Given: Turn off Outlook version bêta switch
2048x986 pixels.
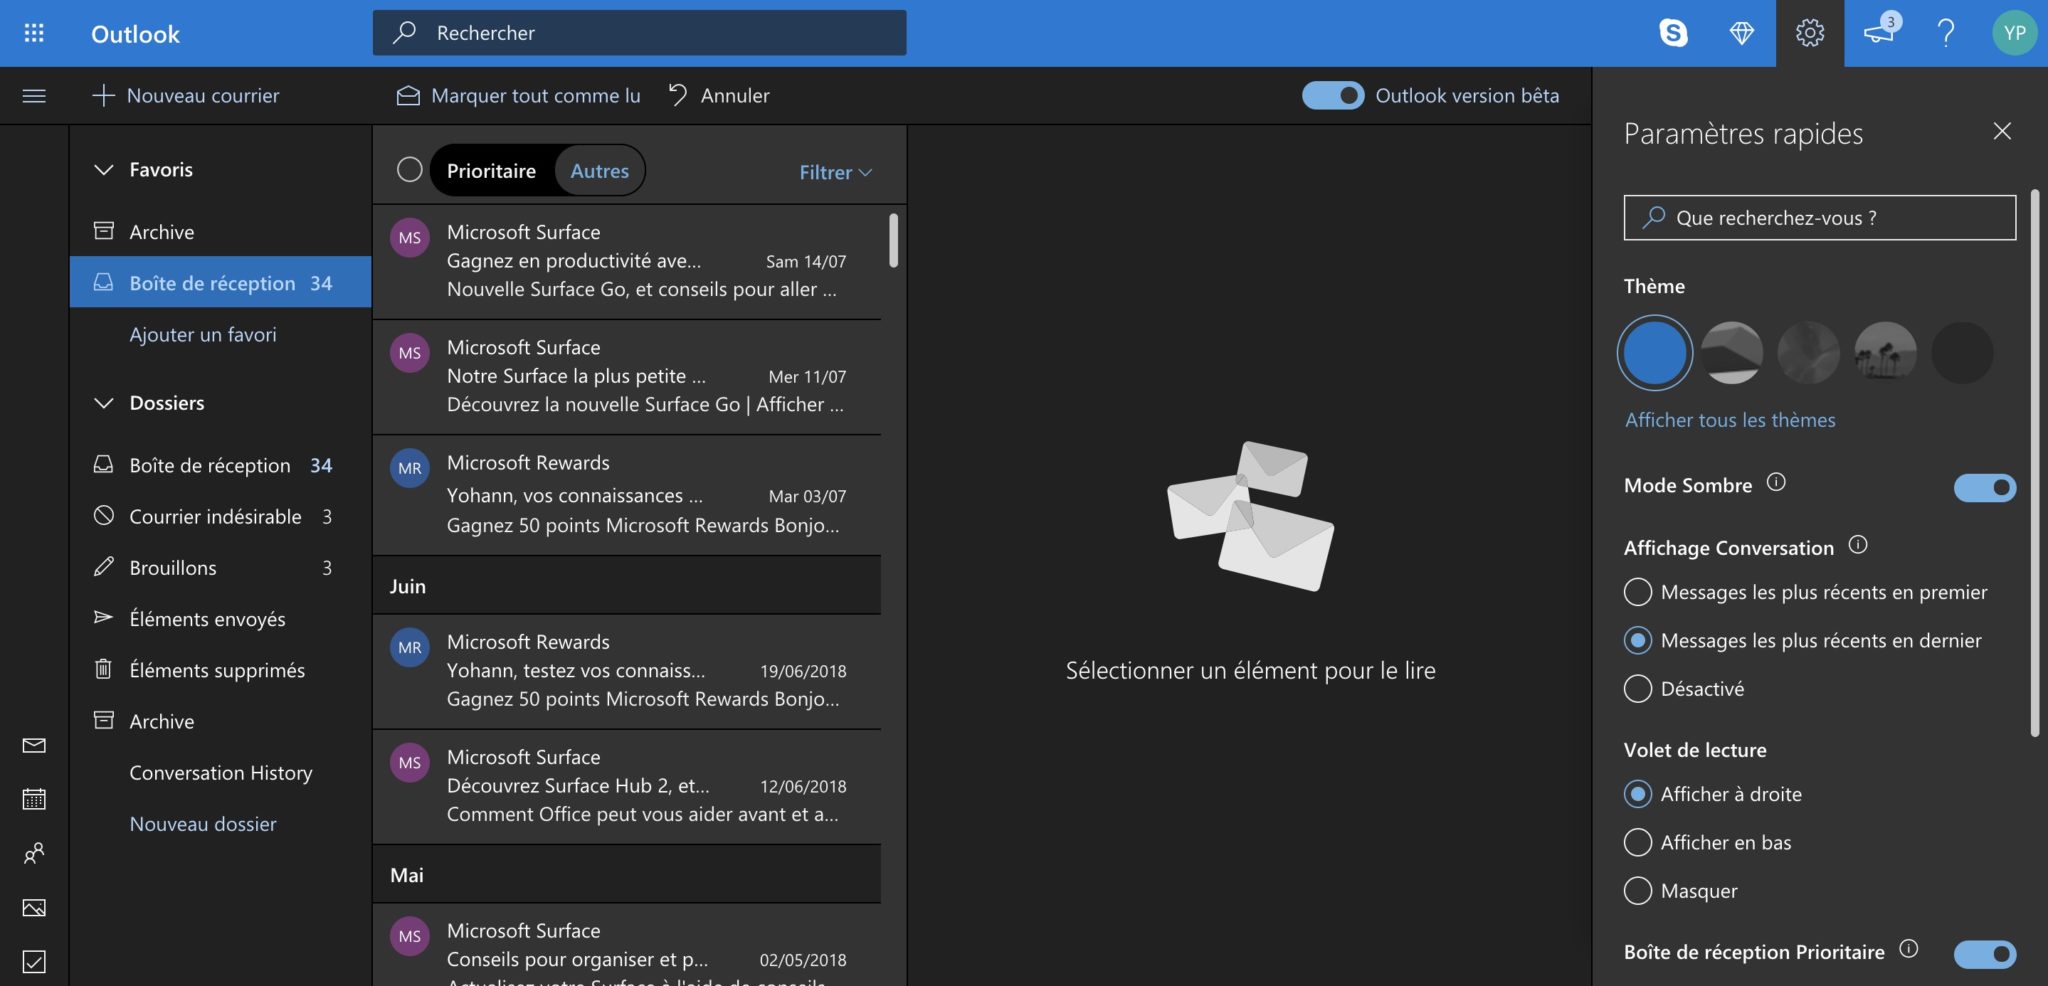Looking at the screenshot, I should click(x=1332, y=96).
